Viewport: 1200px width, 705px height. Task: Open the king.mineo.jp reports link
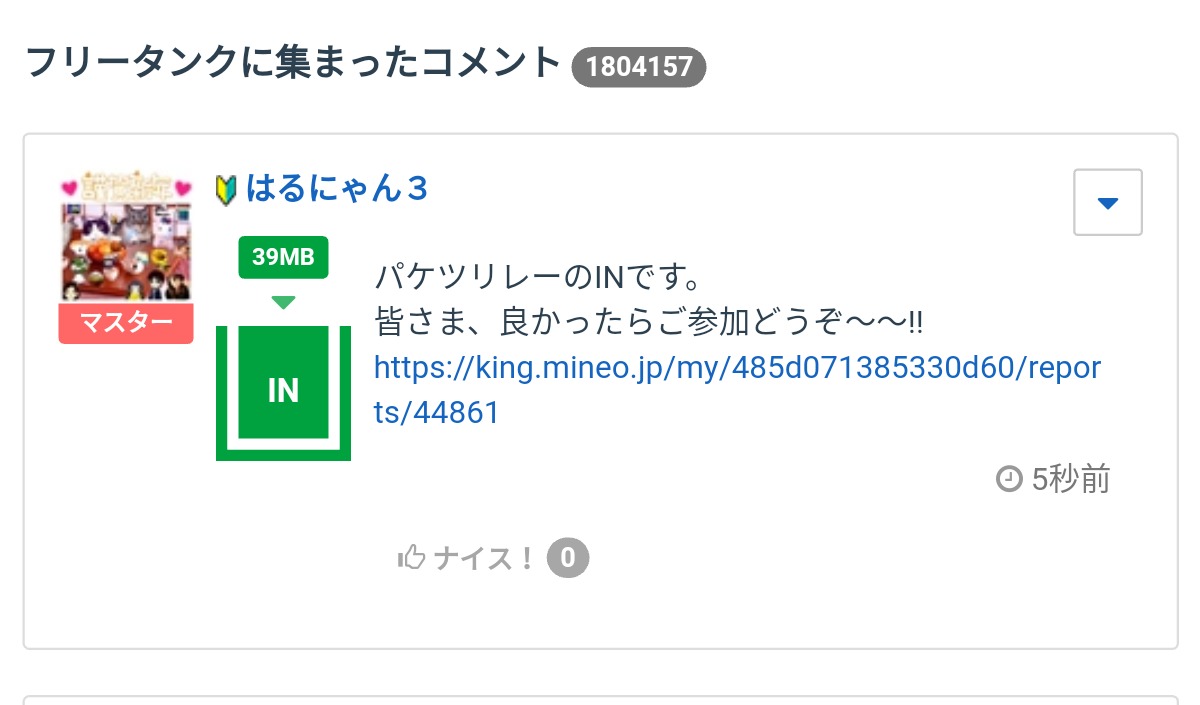pos(736,368)
